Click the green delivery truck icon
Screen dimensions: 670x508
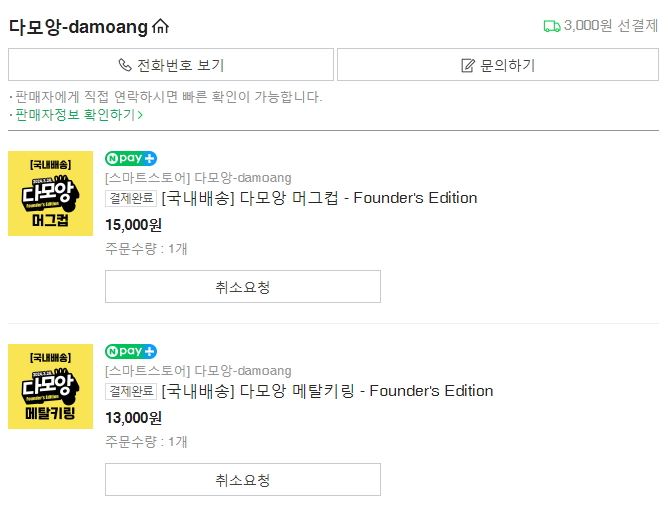click(x=552, y=26)
